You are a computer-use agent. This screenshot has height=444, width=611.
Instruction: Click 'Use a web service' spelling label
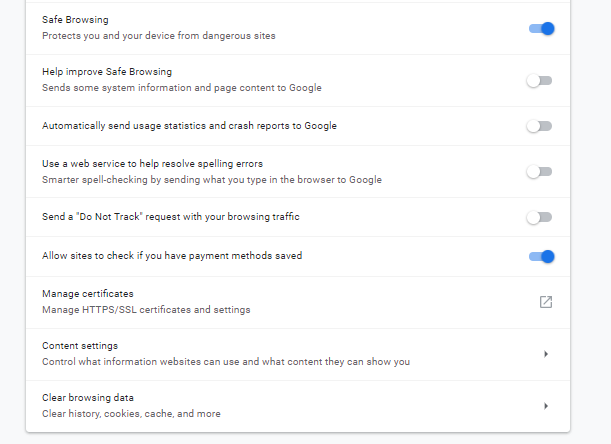152,164
